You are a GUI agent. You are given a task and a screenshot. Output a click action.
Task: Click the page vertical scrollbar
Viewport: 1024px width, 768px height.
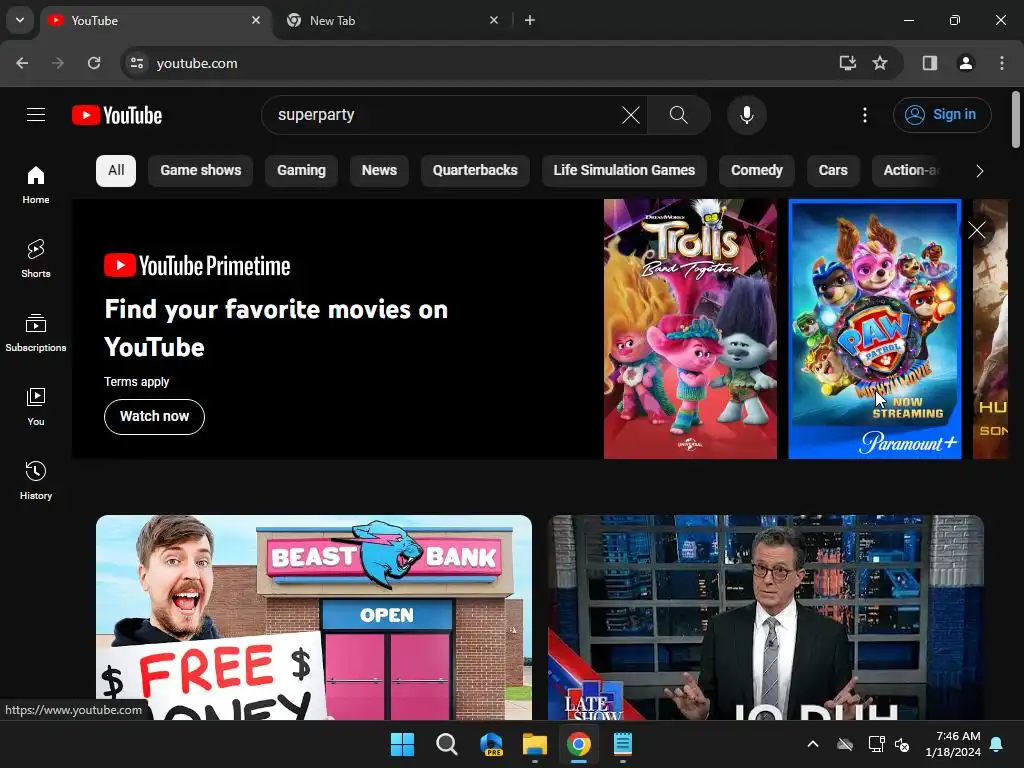(x=1016, y=120)
